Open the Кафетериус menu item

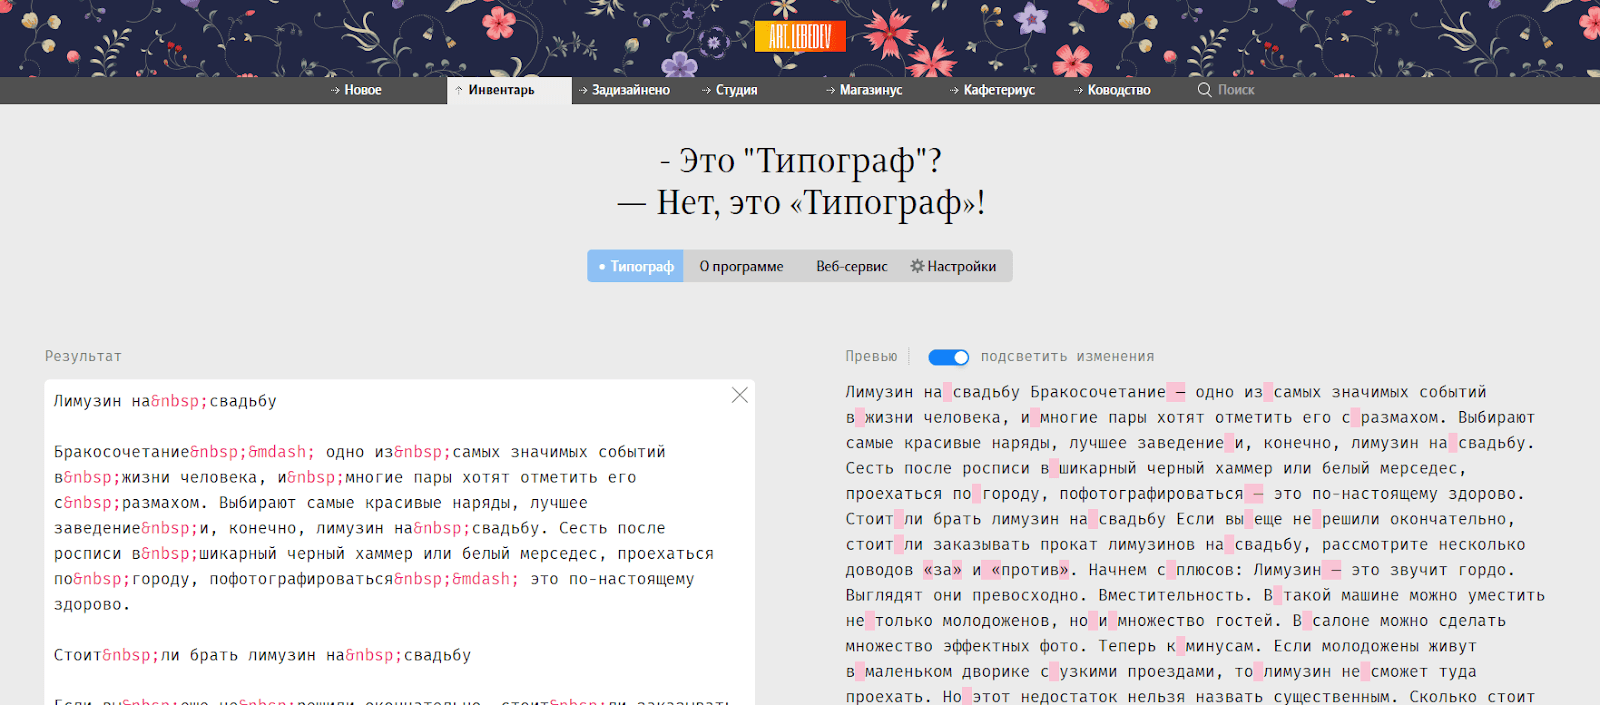pos(999,90)
